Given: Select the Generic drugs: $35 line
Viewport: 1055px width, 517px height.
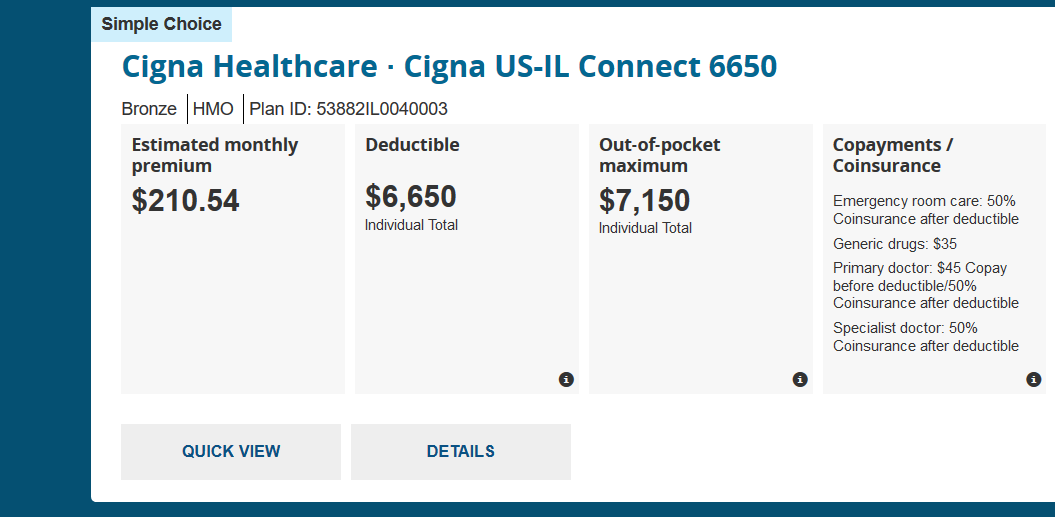Looking at the screenshot, I should pos(895,244).
